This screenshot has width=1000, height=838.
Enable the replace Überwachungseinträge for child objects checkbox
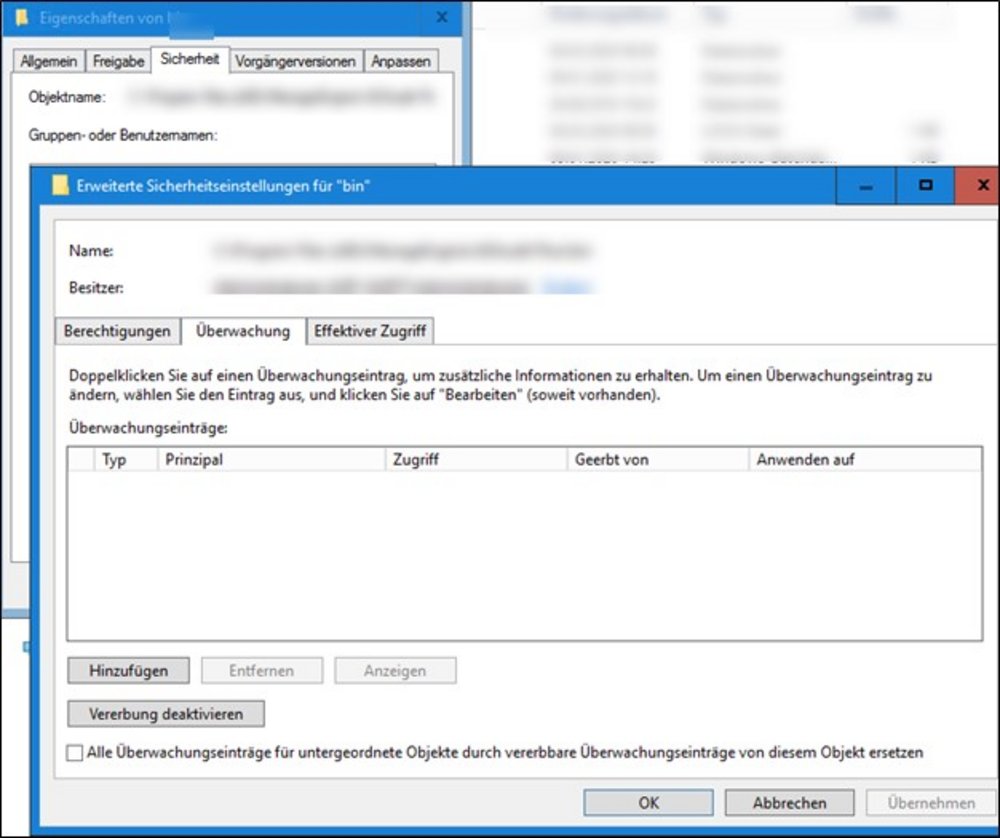(x=75, y=753)
